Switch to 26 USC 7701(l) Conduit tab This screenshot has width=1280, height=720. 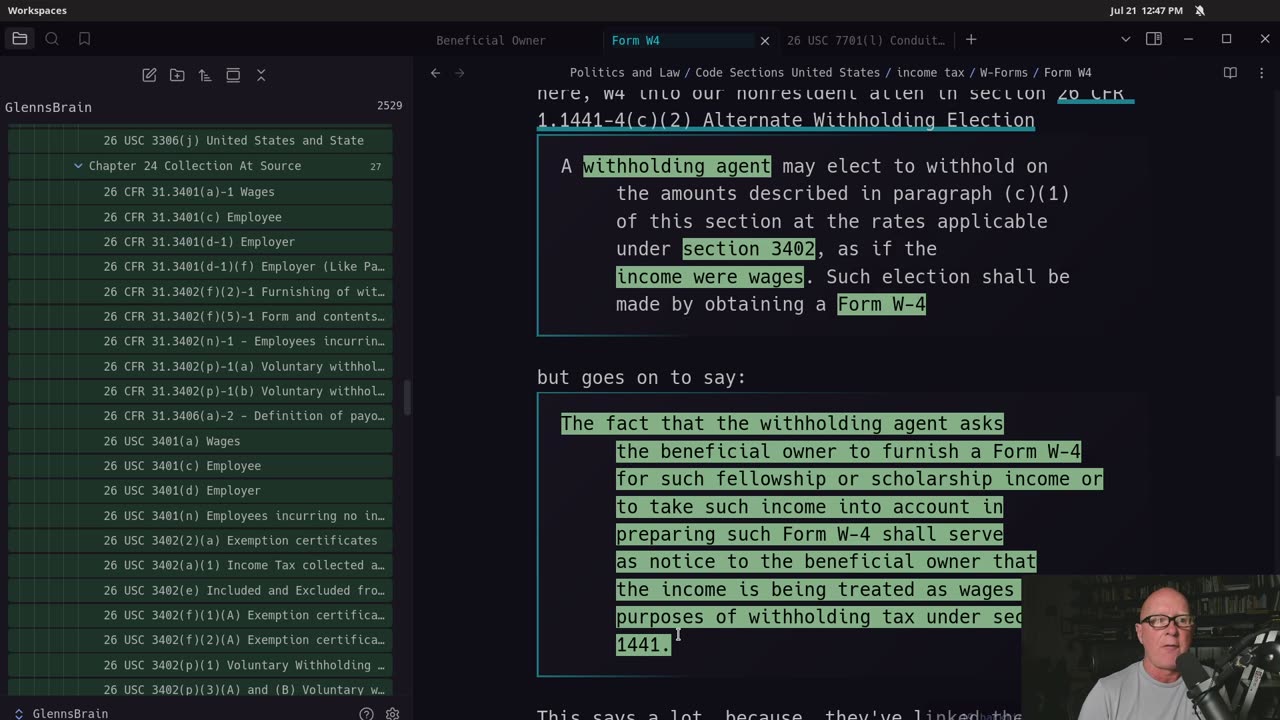point(866,41)
